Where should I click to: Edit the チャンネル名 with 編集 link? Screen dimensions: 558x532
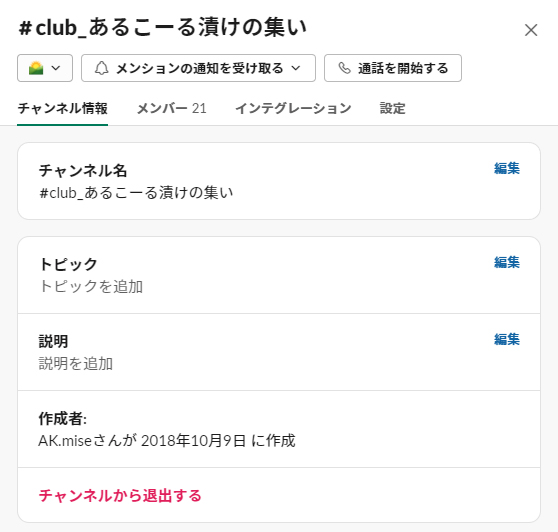pyautogui.click(x=507, y=168)
